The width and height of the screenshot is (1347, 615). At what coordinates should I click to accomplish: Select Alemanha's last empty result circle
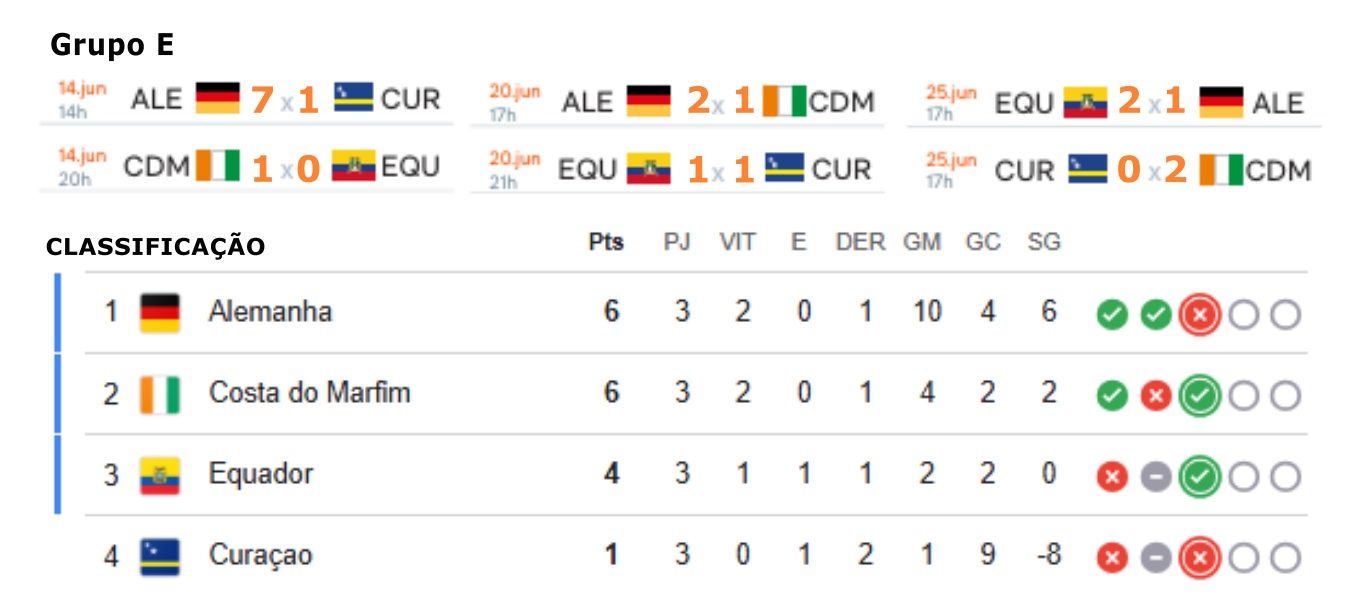click(1285, 315)
